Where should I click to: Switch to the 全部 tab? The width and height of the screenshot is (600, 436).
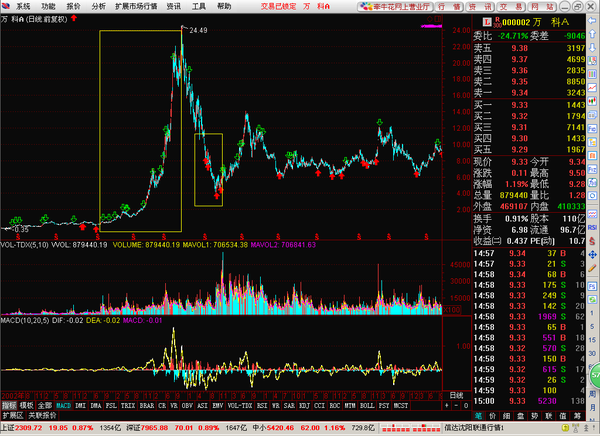pyautogui.click(x=45, y=405)
